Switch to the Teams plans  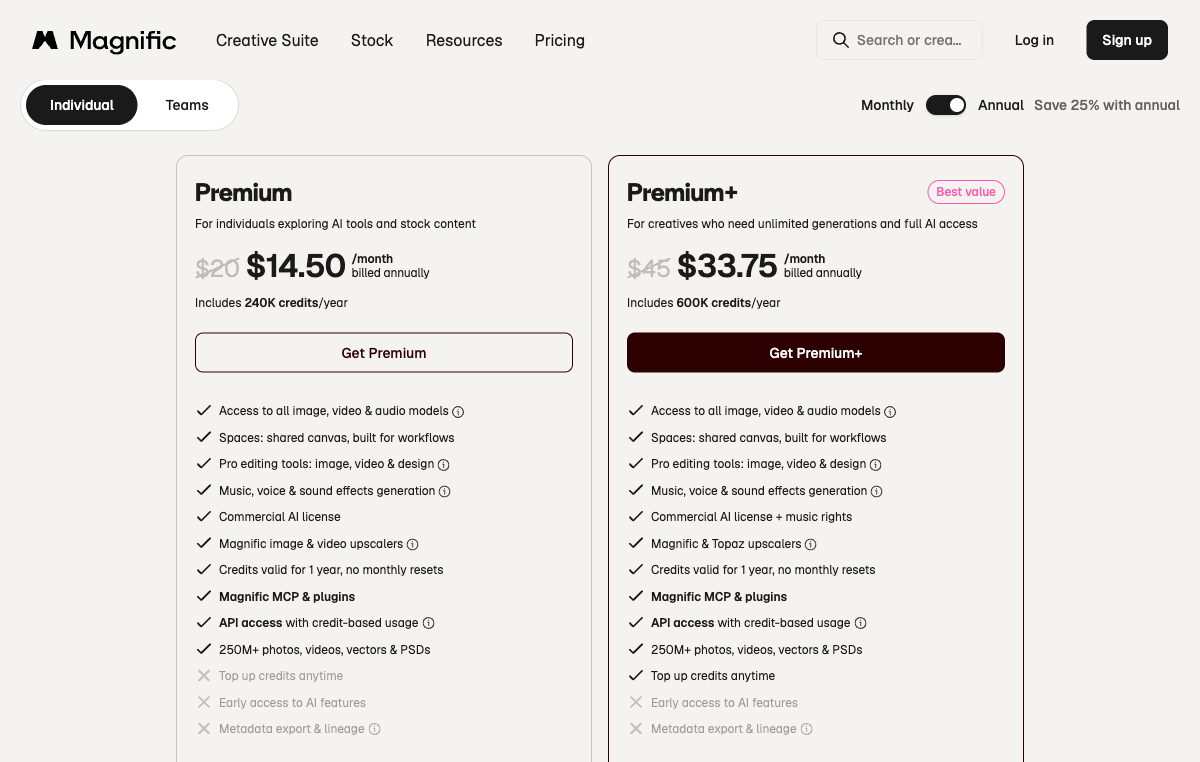click(187, 105)
